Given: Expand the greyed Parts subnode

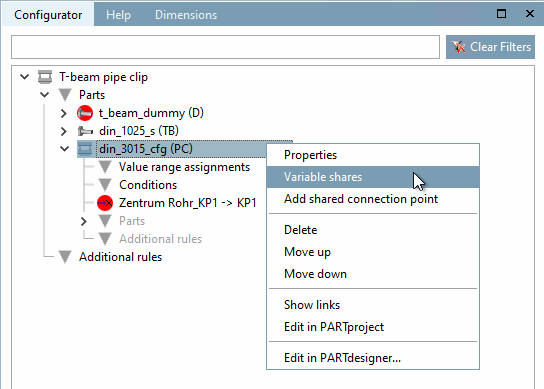Looking at the screenshot, I should [x=84, y=221].
